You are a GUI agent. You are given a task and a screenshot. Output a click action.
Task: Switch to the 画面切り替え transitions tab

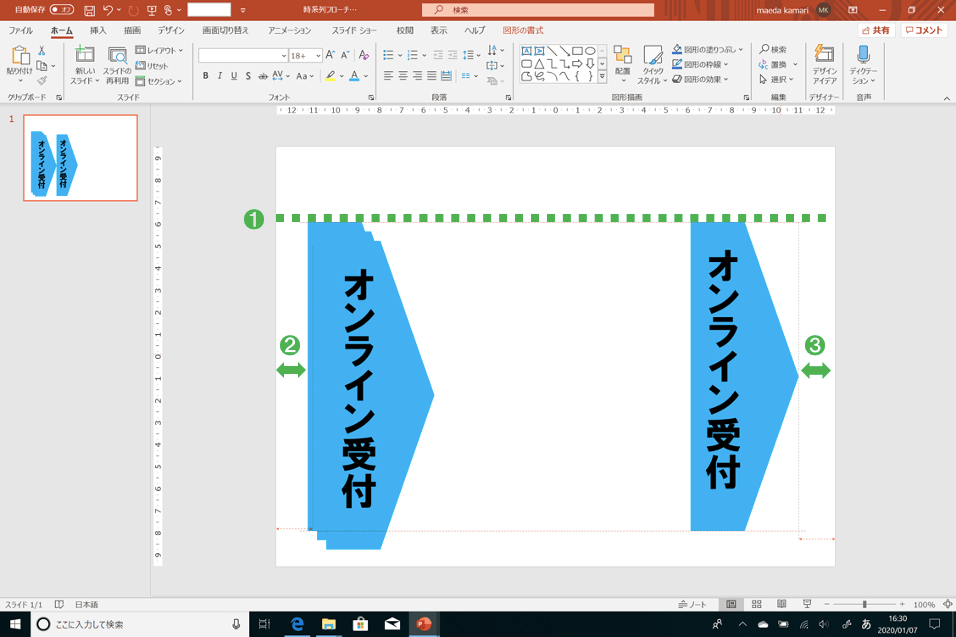pyautogui.click(x=226, y=30)
